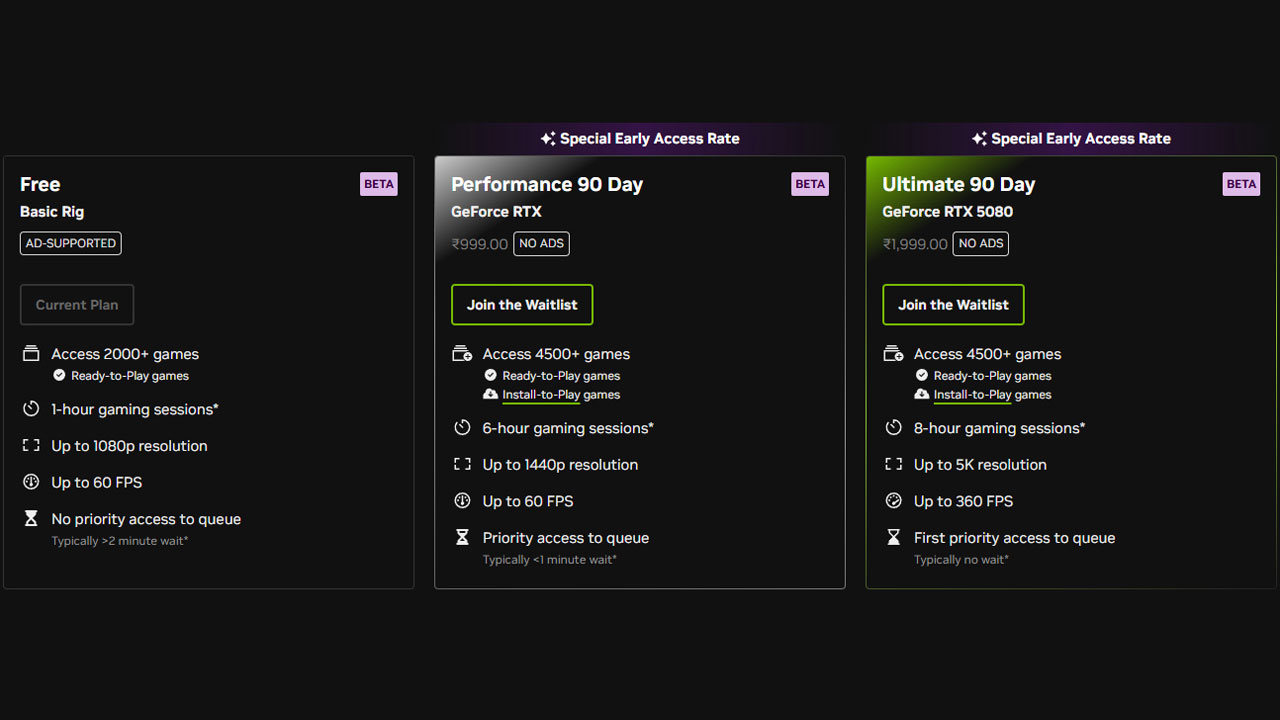This screenshot has height=720, width=1280.
Task: Click Typically no wait note
Action: coord(961,560)
